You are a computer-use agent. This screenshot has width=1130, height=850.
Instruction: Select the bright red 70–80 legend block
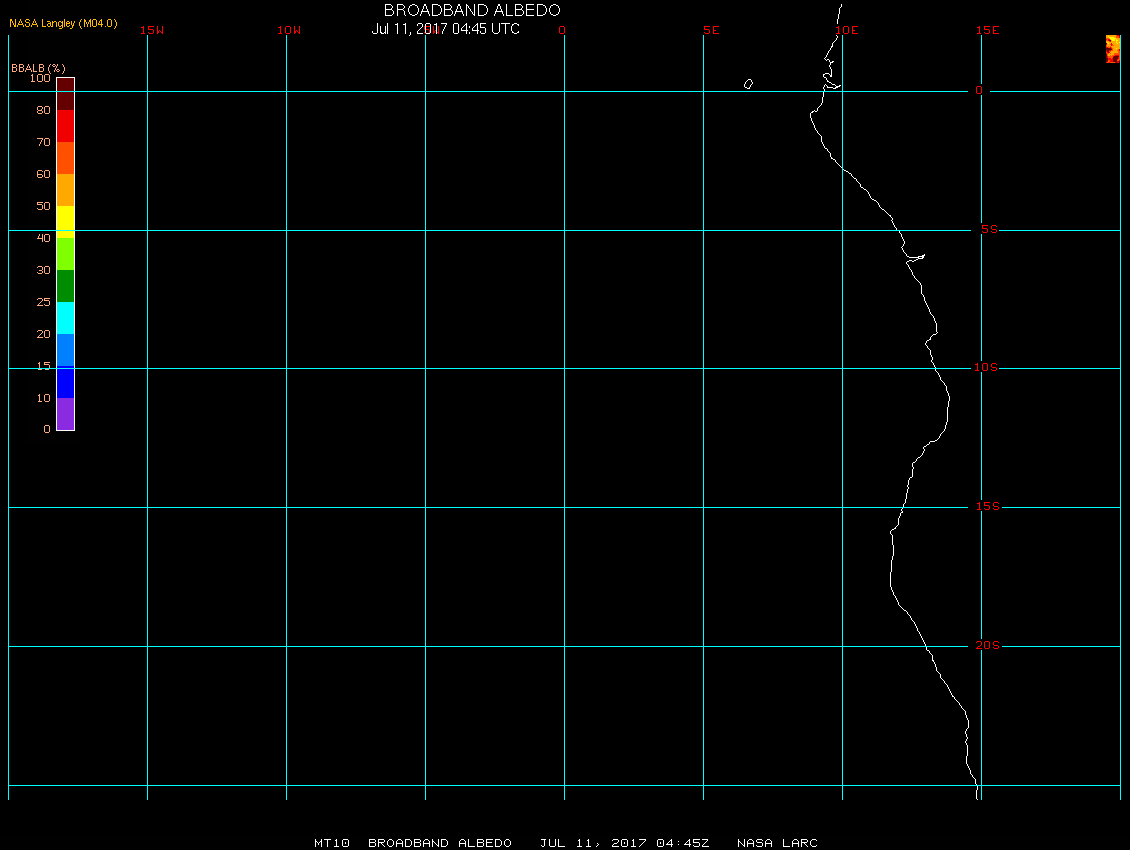click(66, 126)
